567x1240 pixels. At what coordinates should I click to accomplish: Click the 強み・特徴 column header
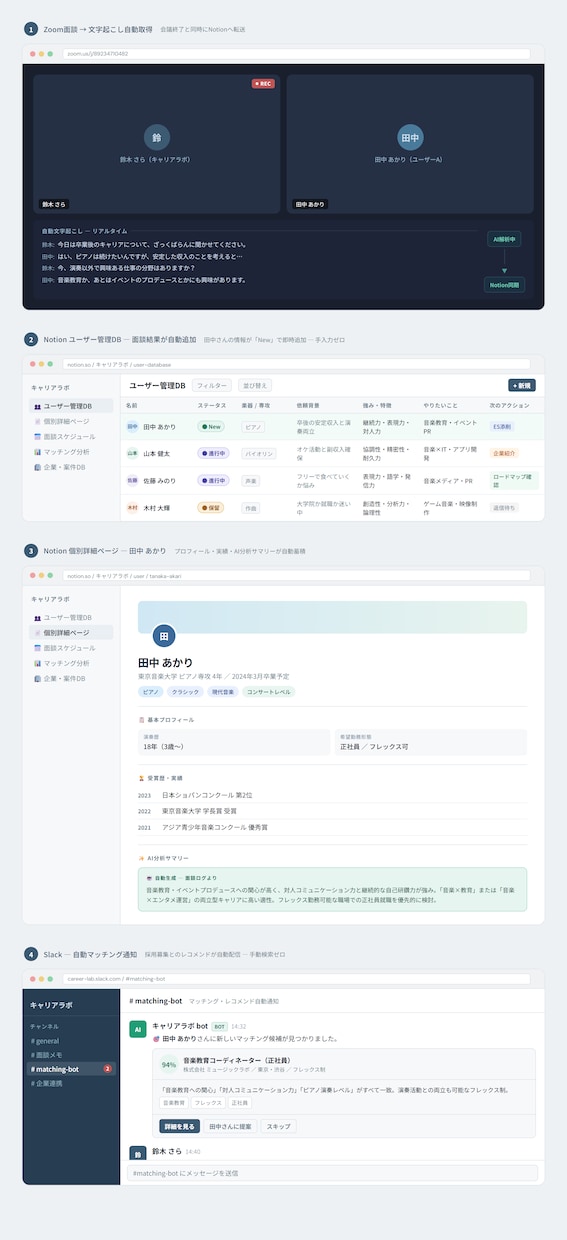coord(376,405)
